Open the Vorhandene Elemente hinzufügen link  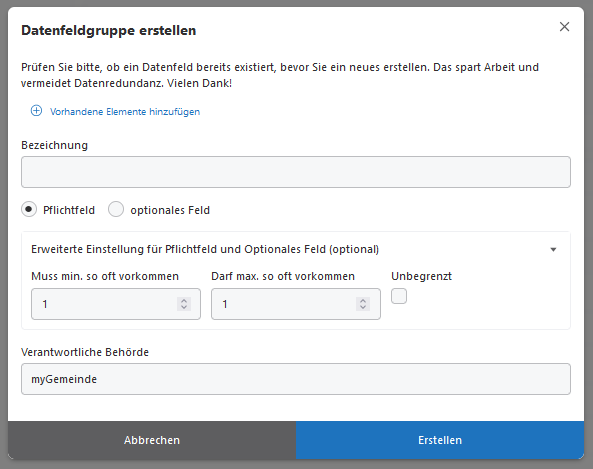click(x=125, y=112)
